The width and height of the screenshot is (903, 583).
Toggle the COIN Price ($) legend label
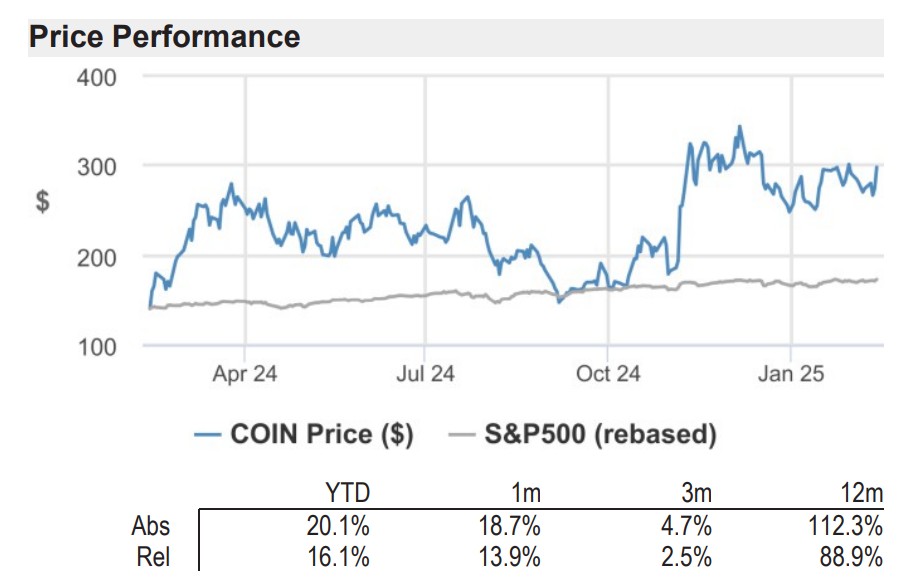pyautogui.click(x=321, y=434)
